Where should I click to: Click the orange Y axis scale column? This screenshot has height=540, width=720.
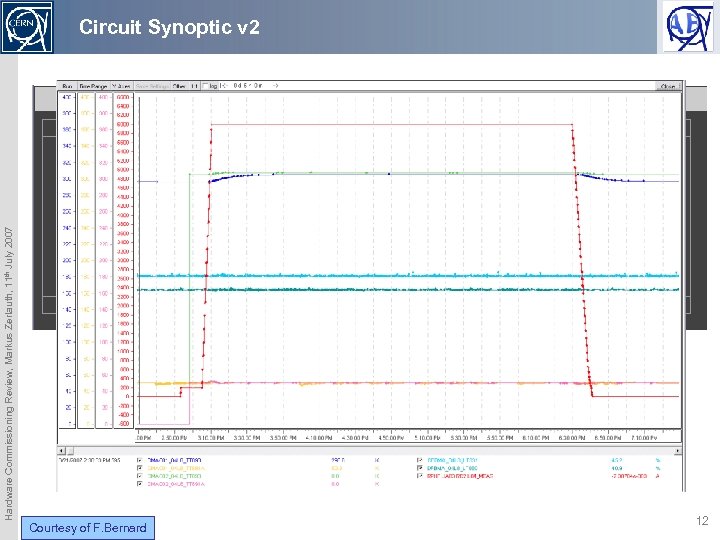(x=86, y=260)
